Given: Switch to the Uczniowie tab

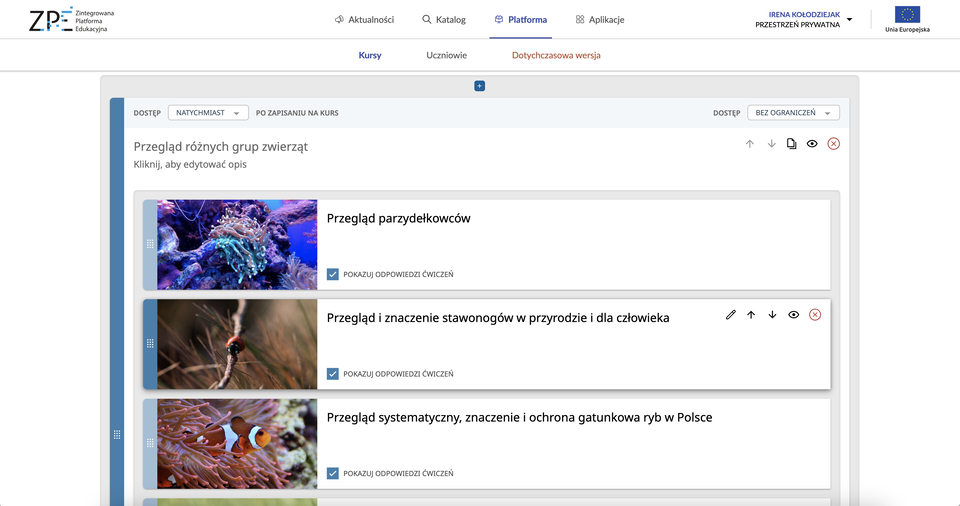Looking at the screenshot, I should coord(446,56).
